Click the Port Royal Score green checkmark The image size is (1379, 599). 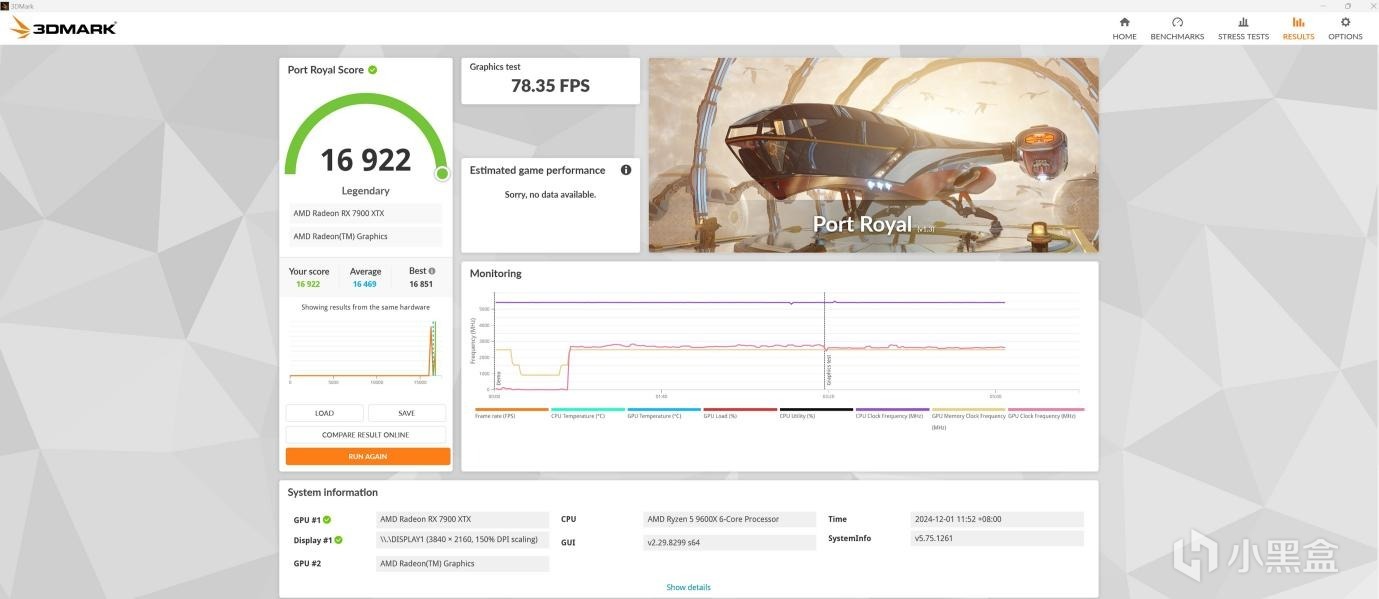(373, 70)
